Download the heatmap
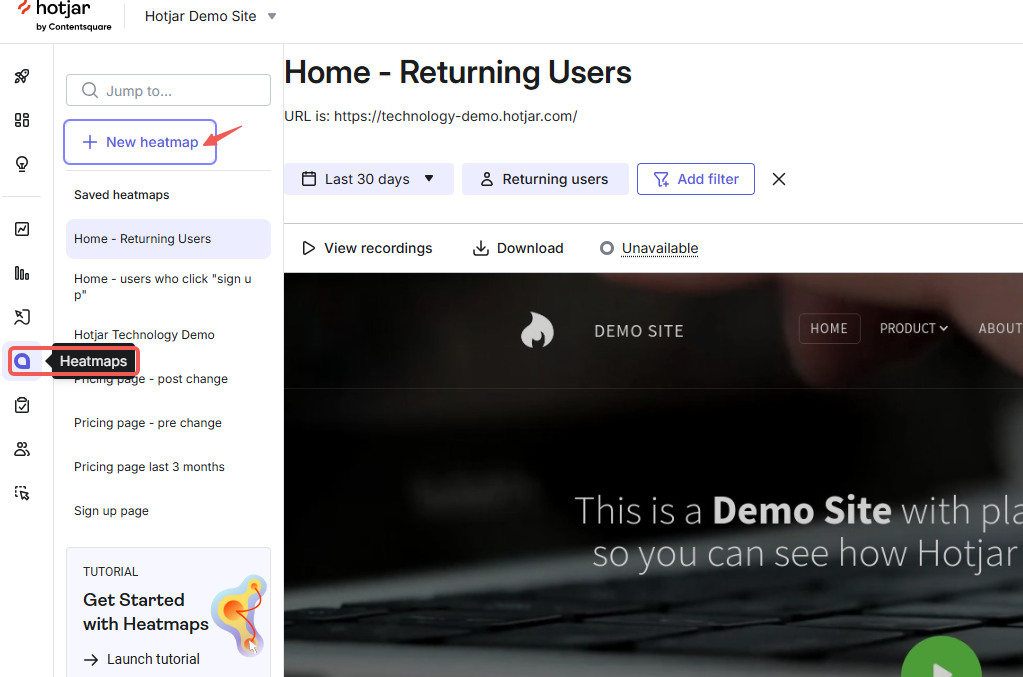The height and width of the screenshot is (677, 1023). coord(517,248)
